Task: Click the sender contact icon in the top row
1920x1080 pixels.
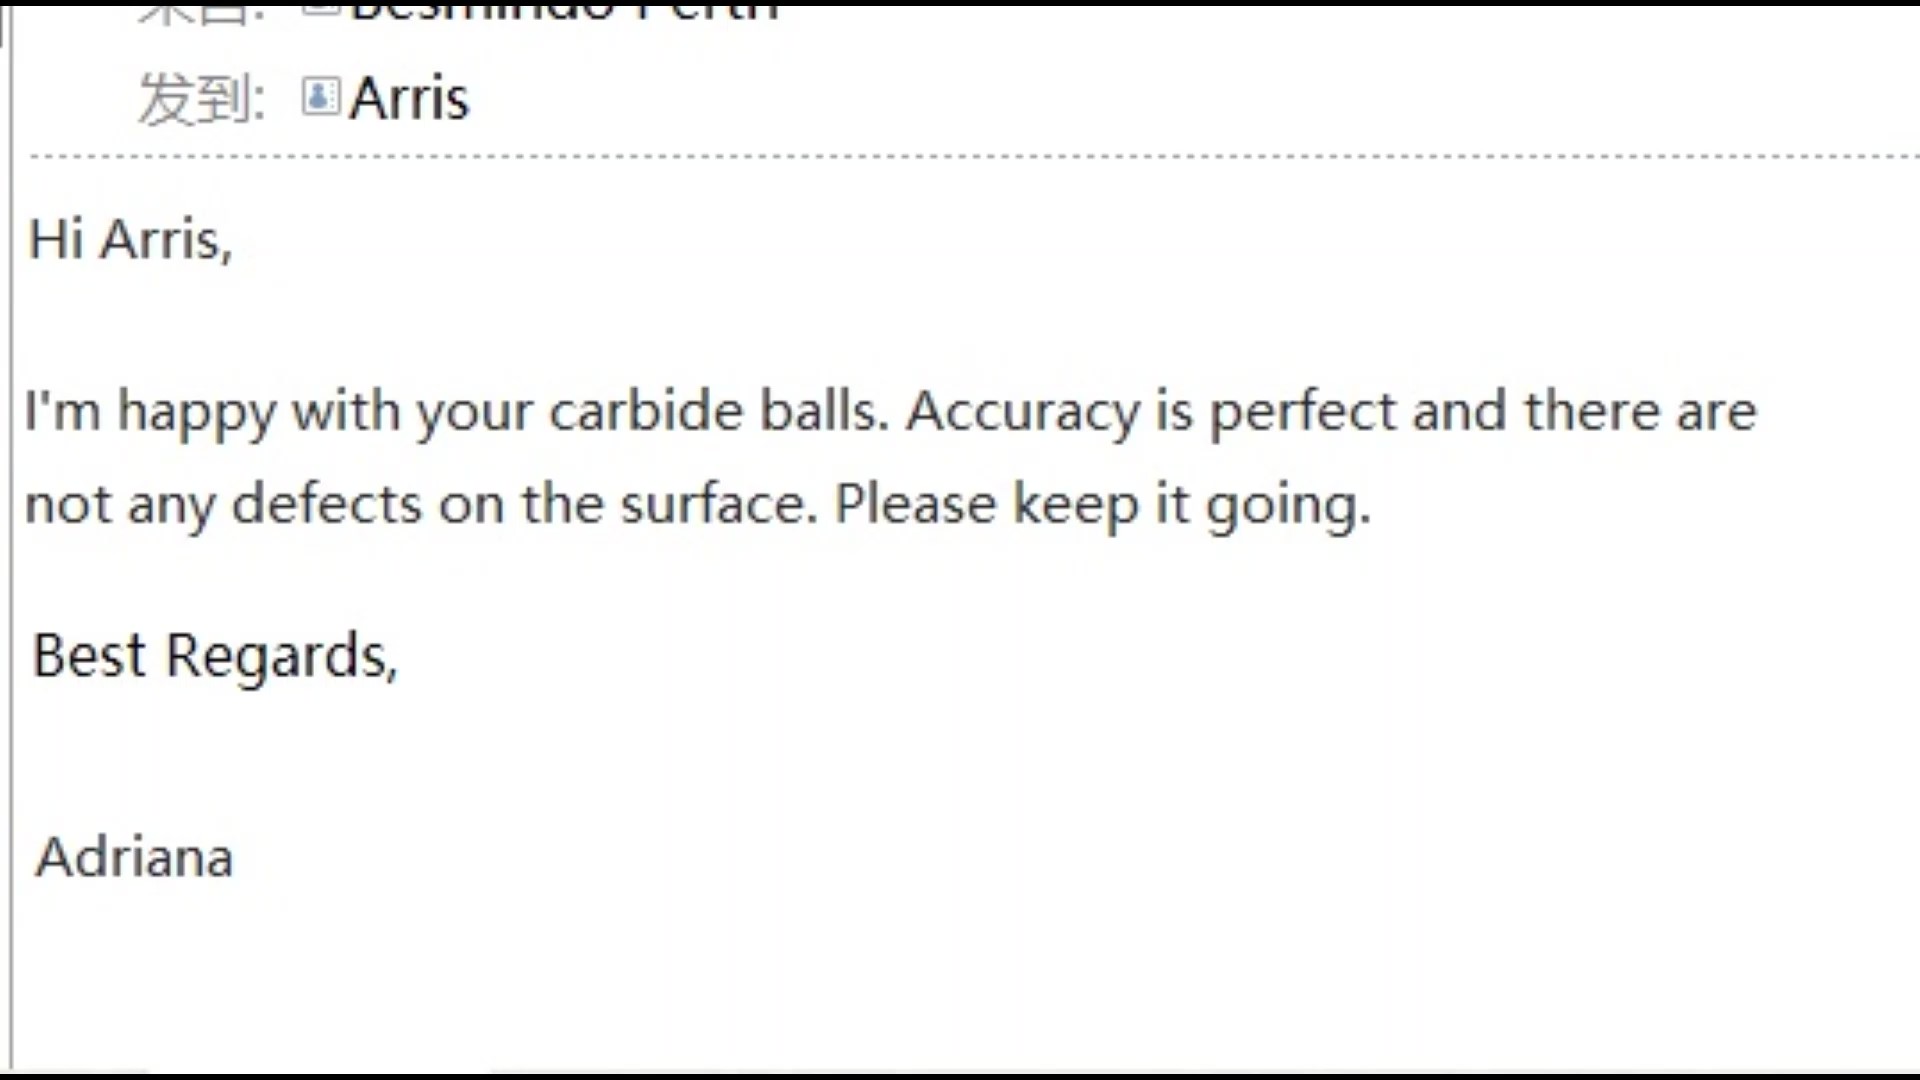Action: pos(320,9)
